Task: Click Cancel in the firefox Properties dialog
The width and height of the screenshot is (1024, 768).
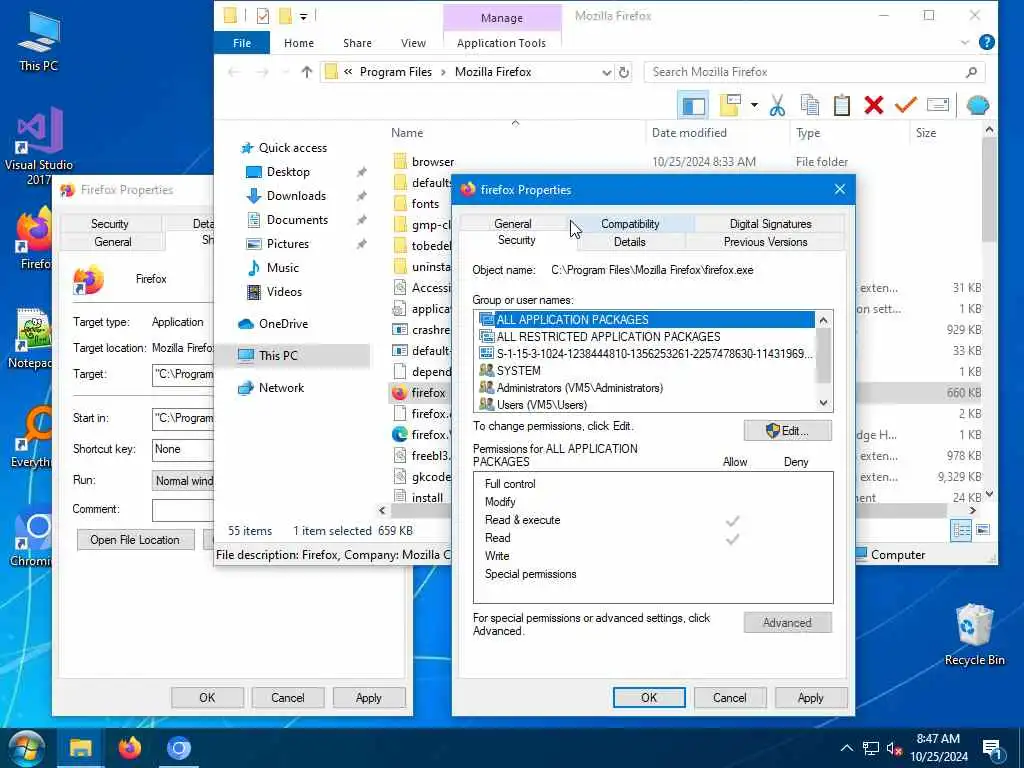Action: click(x=729, y=697)
